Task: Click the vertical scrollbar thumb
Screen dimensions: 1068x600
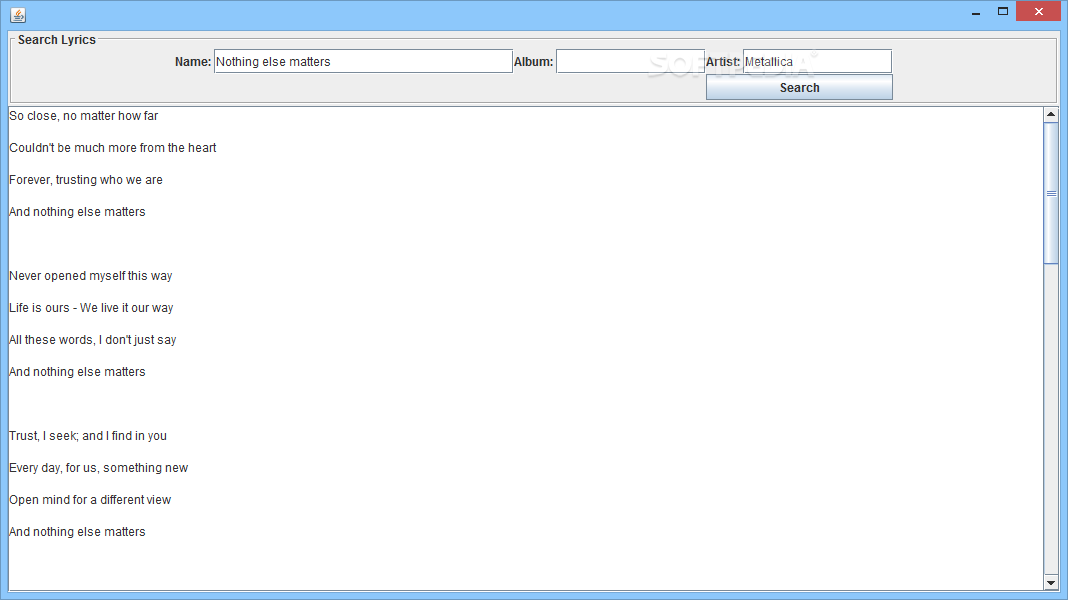Action: point(1050,193)
